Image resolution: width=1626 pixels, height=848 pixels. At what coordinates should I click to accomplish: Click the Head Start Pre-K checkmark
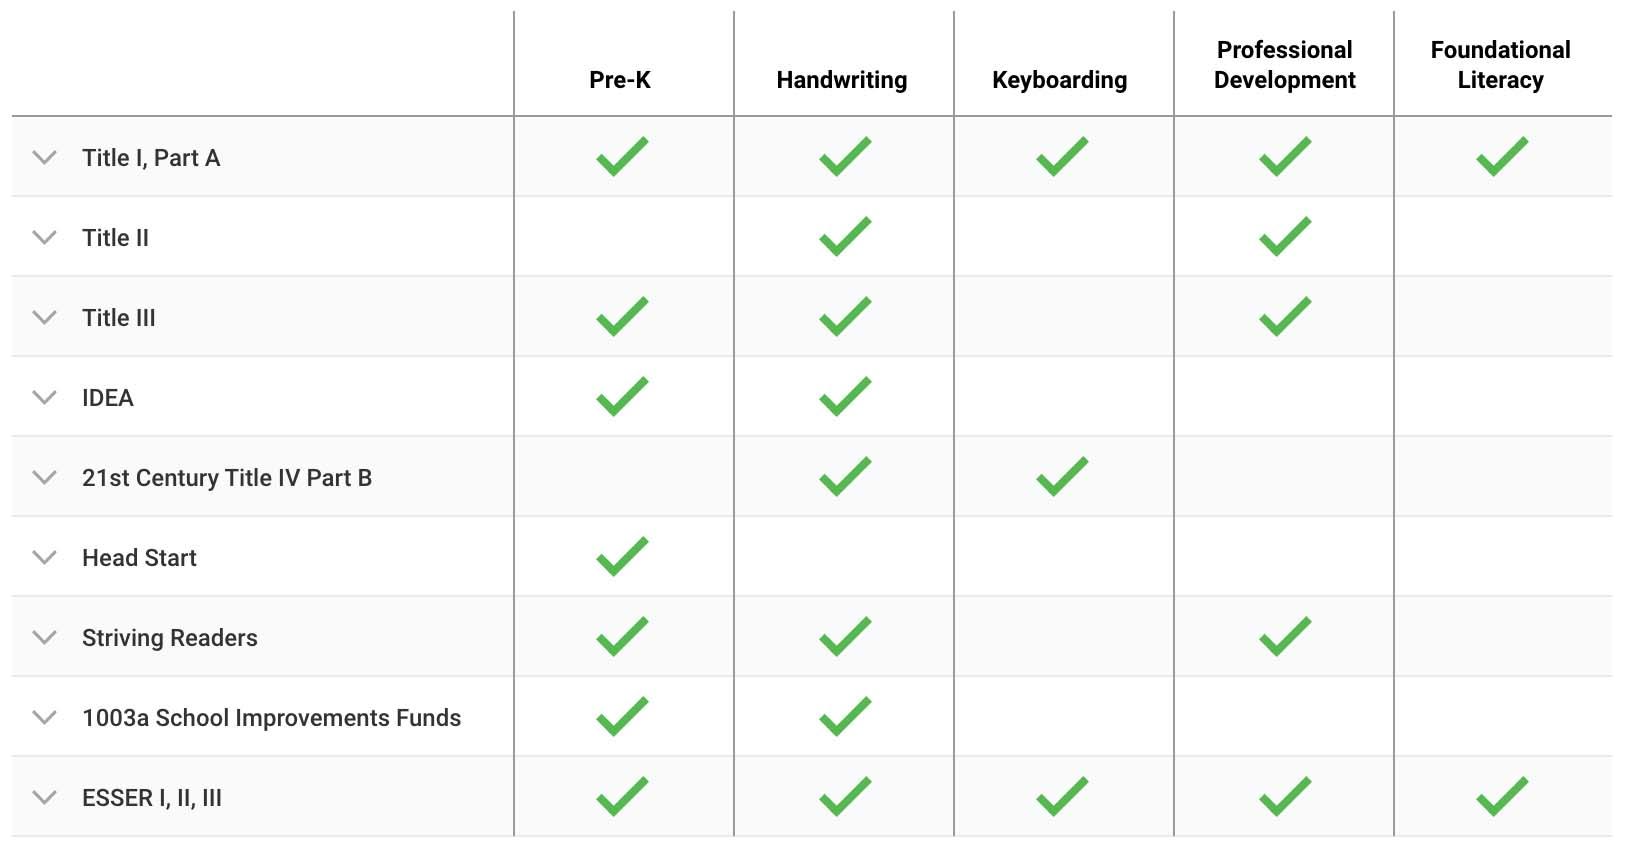(x=622, y=557)
